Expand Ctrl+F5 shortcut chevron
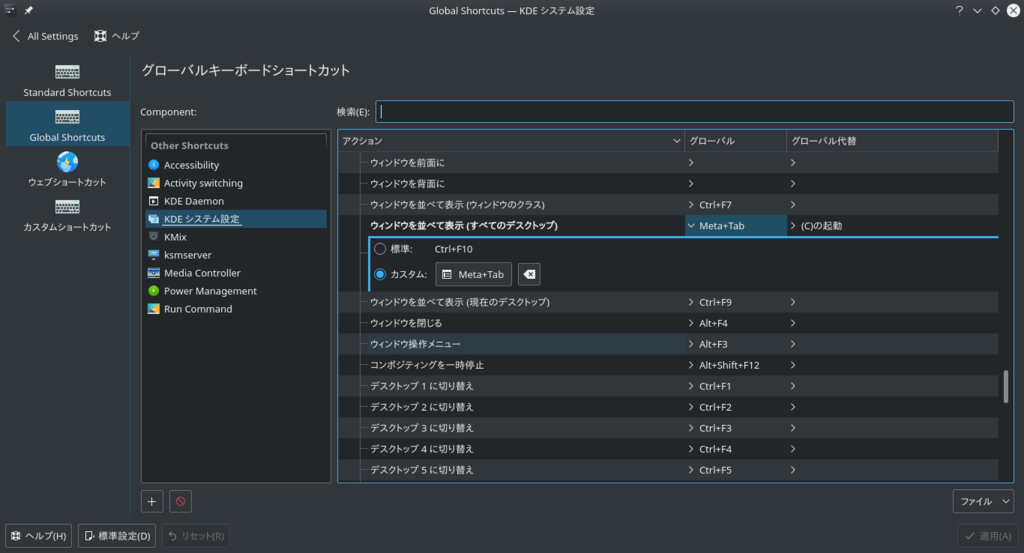Image resolution: width=1024 pixels, height=553 pixels. (691, 469)
